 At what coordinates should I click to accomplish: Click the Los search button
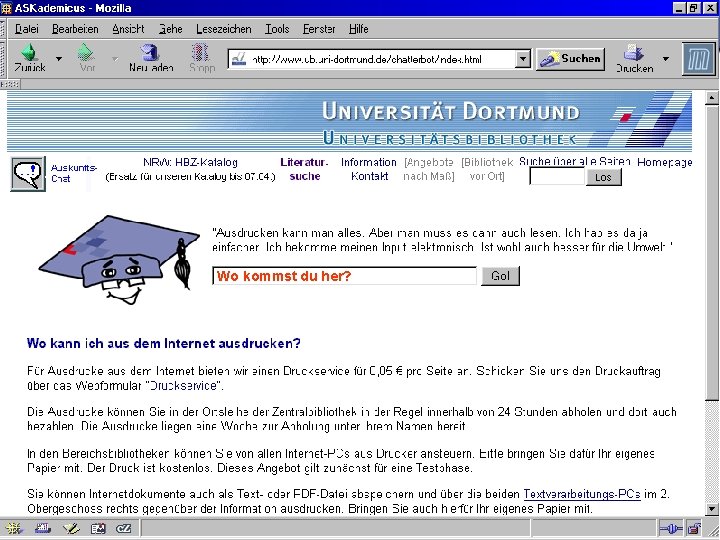(x=603, y=177)
